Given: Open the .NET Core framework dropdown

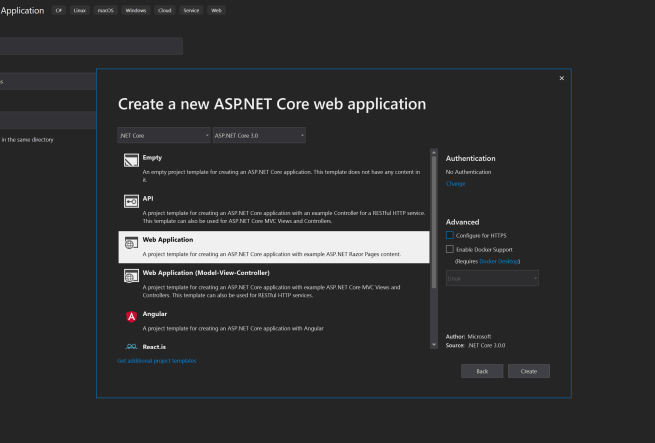Looking at the screenshot, I should coord(164,135).
